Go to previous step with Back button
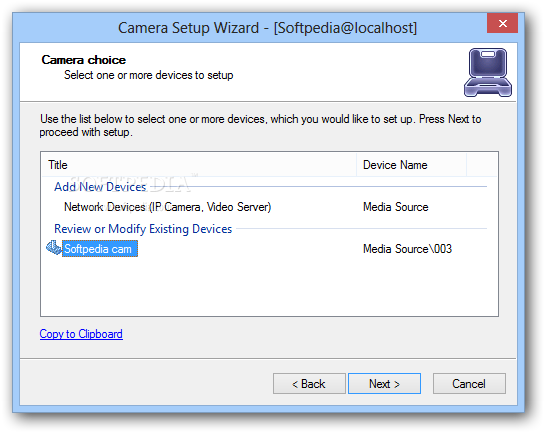Screen dimensions: 545x433 (309, 384)
